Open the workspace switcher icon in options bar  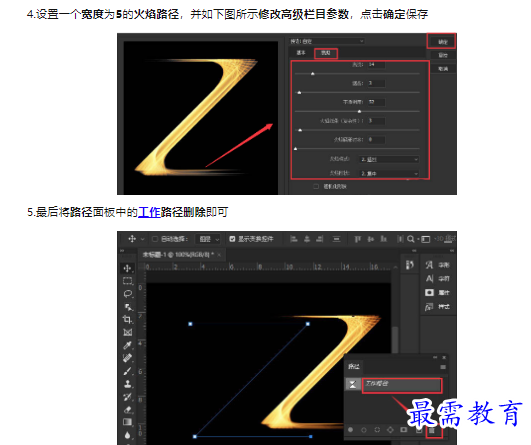pyautogui.click(x=426, y=239)
